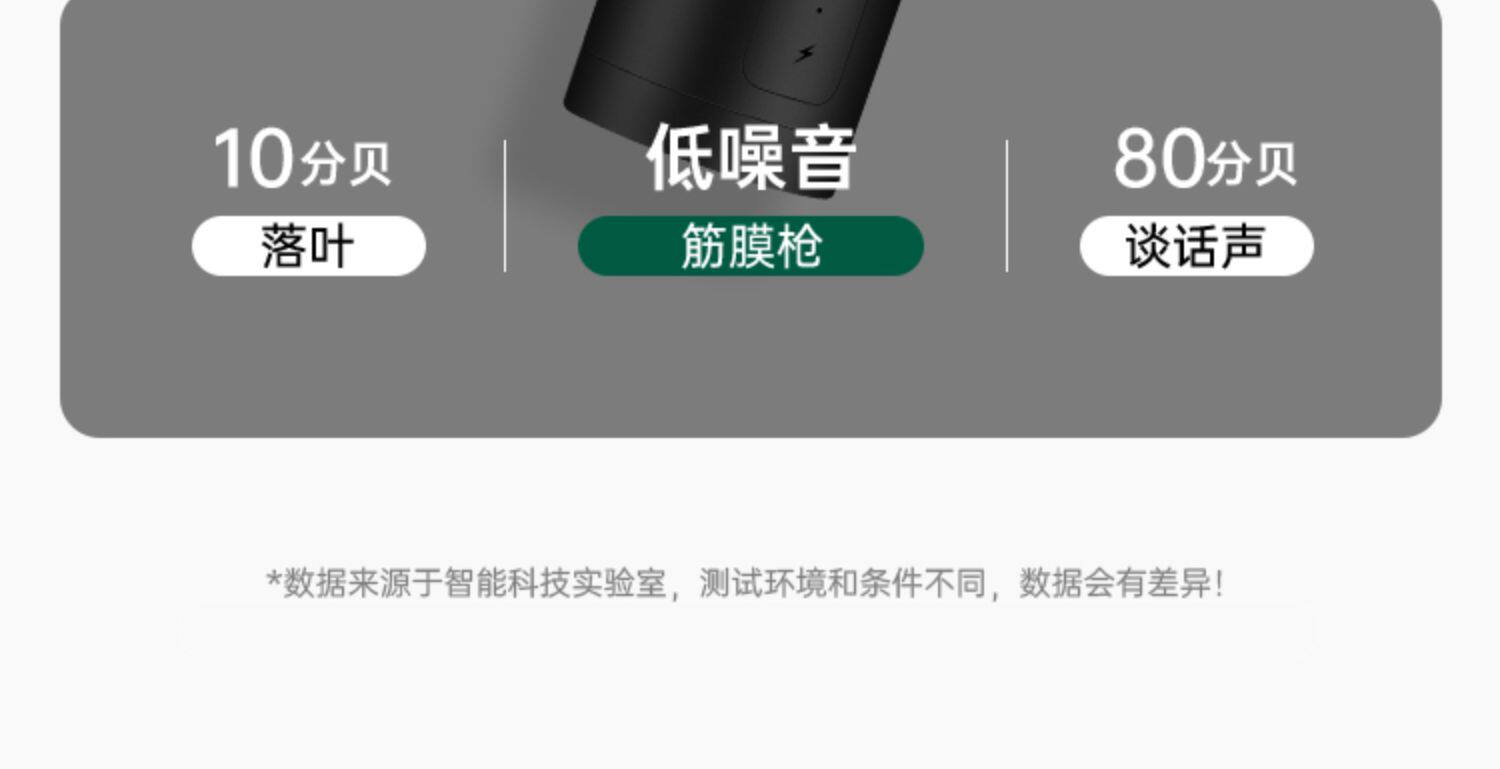Click the vertical divider left of 低噪音

[505, 206]
